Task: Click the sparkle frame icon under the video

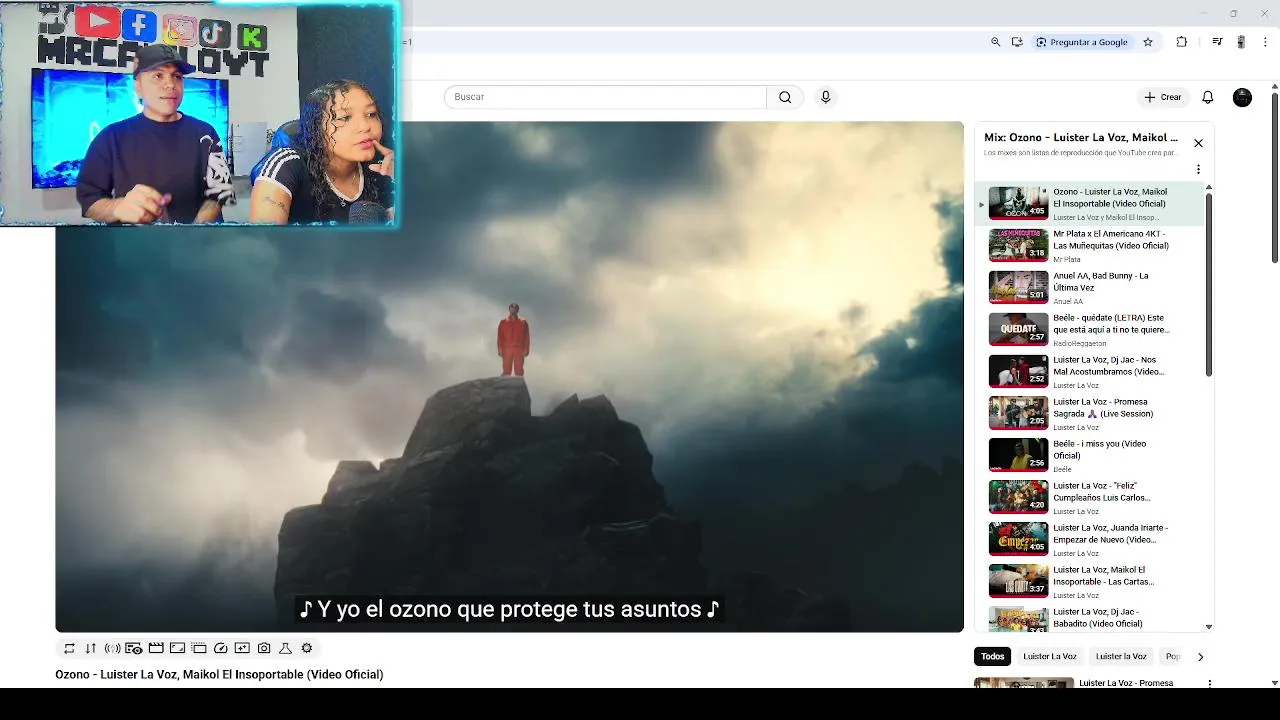Action: click(242, 648)
